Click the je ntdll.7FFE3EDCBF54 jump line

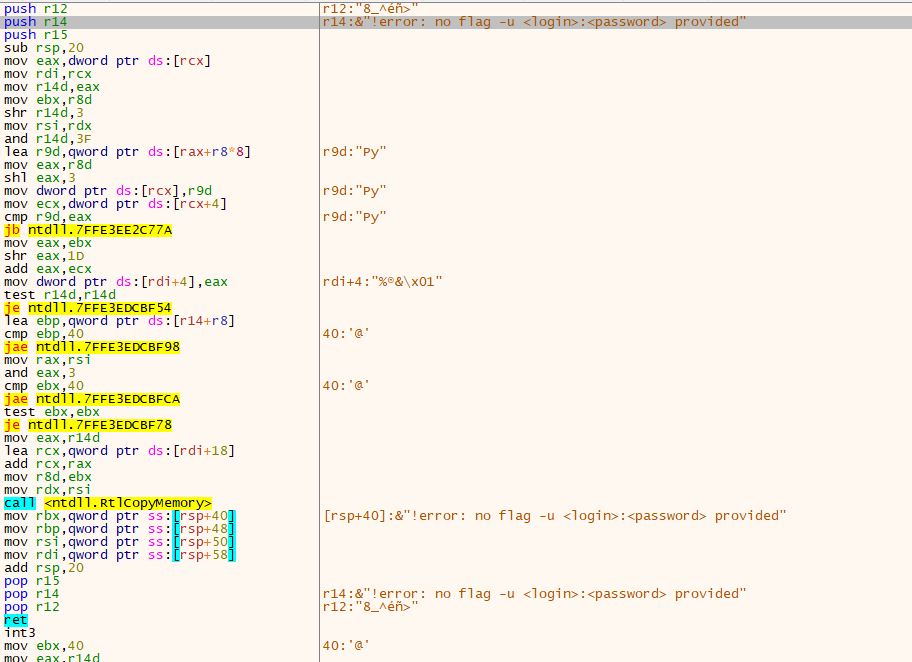click(88, 308)
